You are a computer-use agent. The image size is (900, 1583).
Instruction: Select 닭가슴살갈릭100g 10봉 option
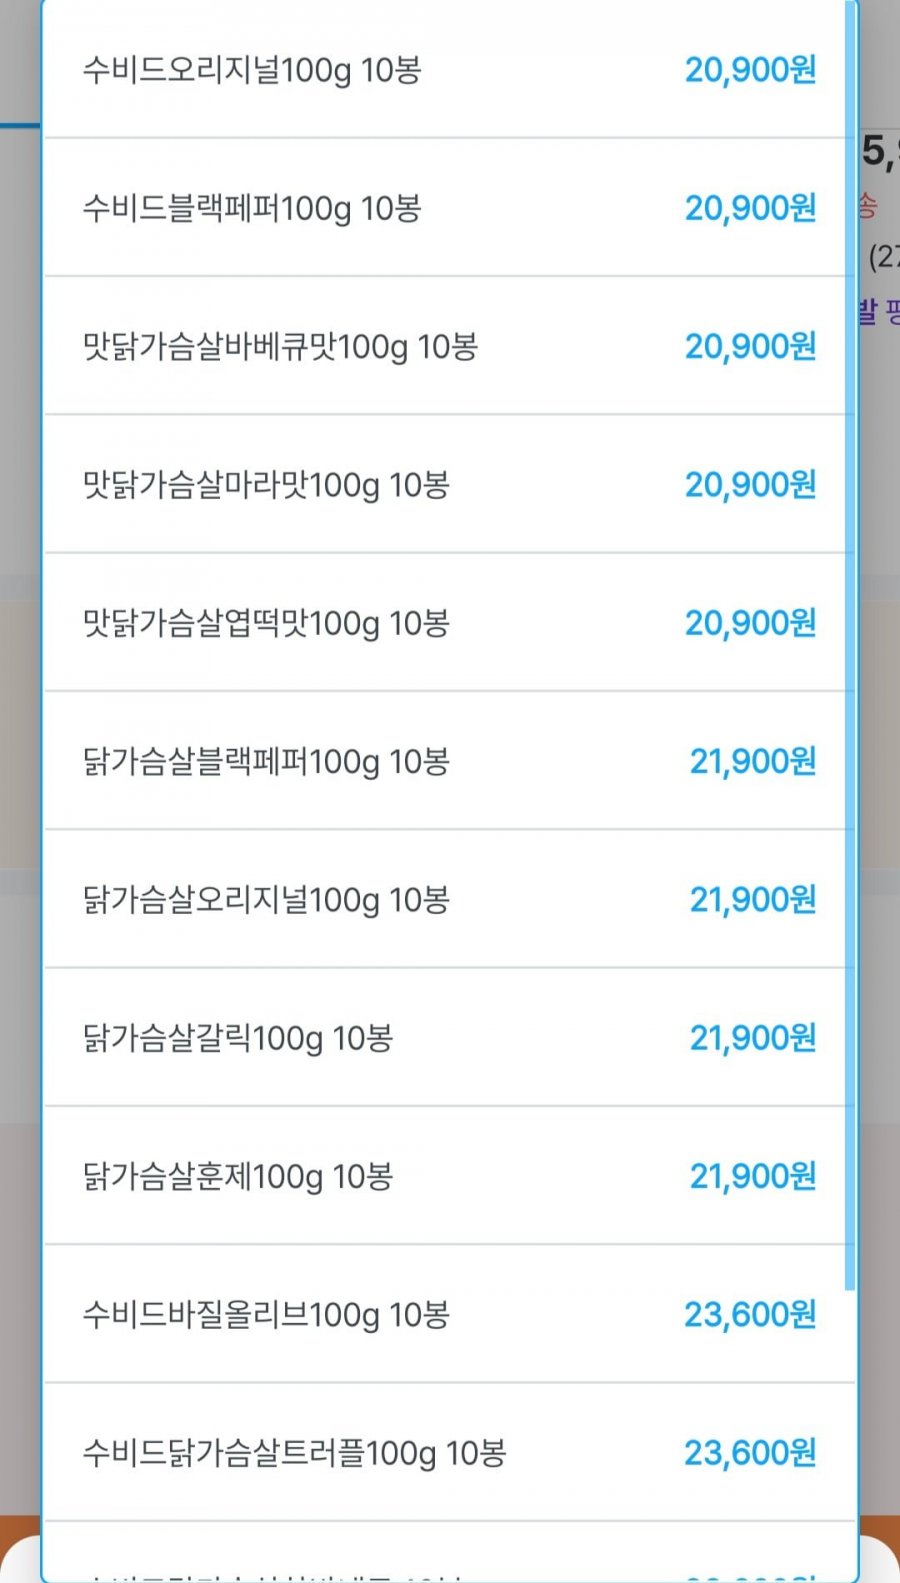(x=238, y=1038)
